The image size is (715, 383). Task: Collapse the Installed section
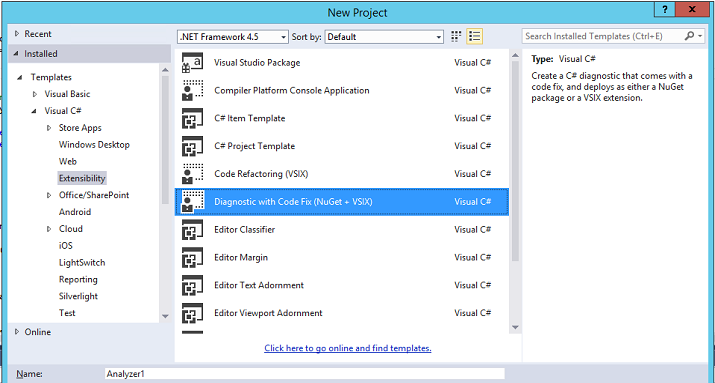click(16, 54)
